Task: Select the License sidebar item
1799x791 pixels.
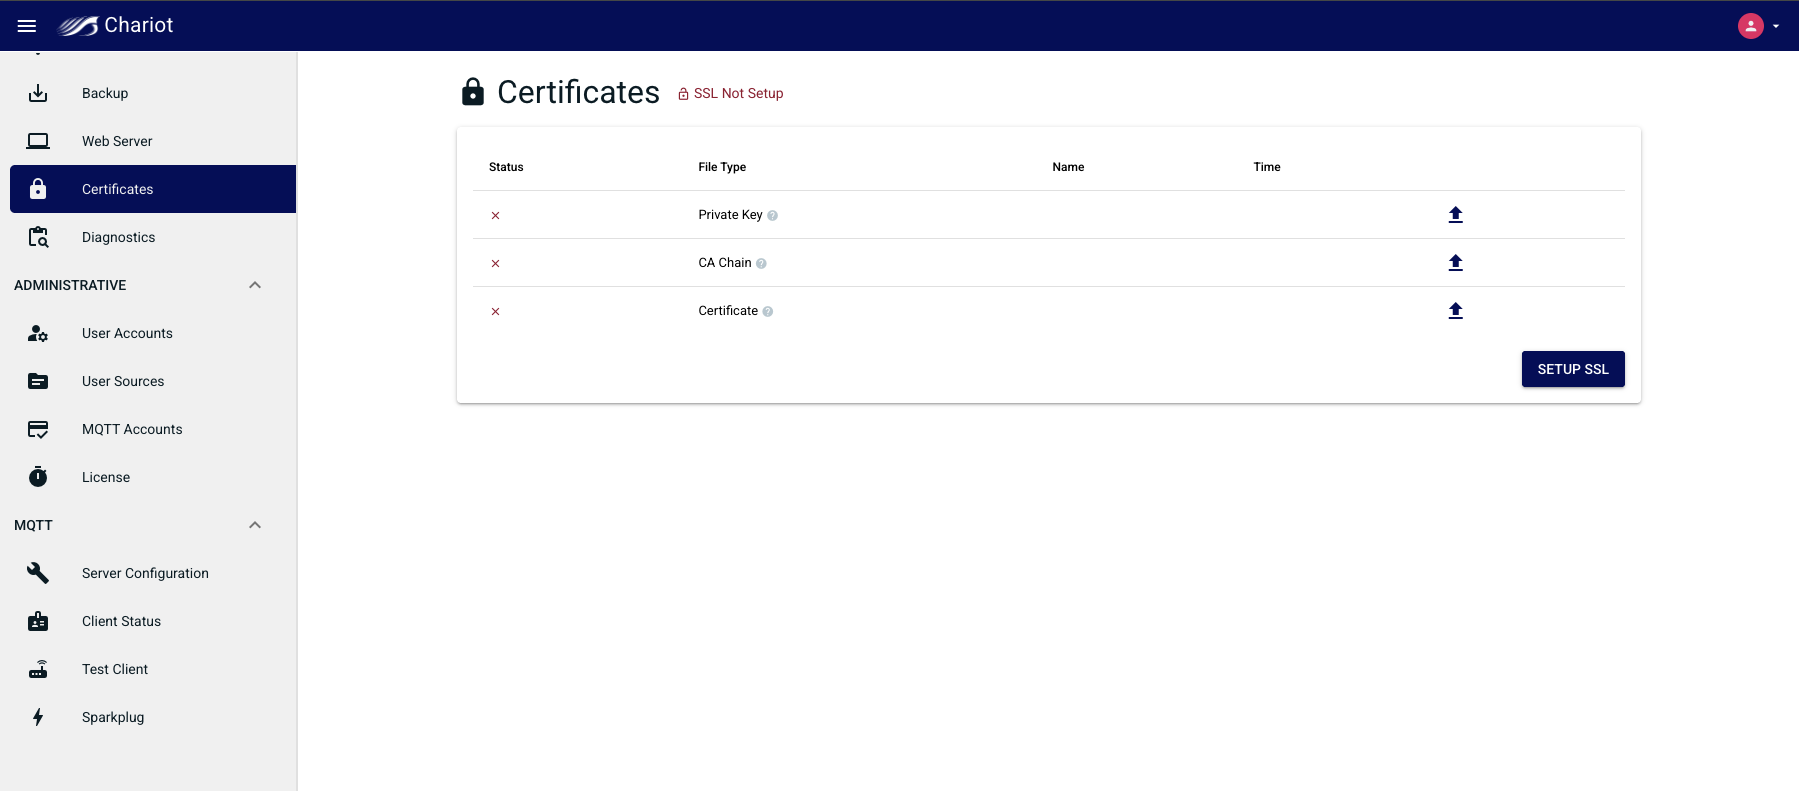Action: tap(106, 477)
